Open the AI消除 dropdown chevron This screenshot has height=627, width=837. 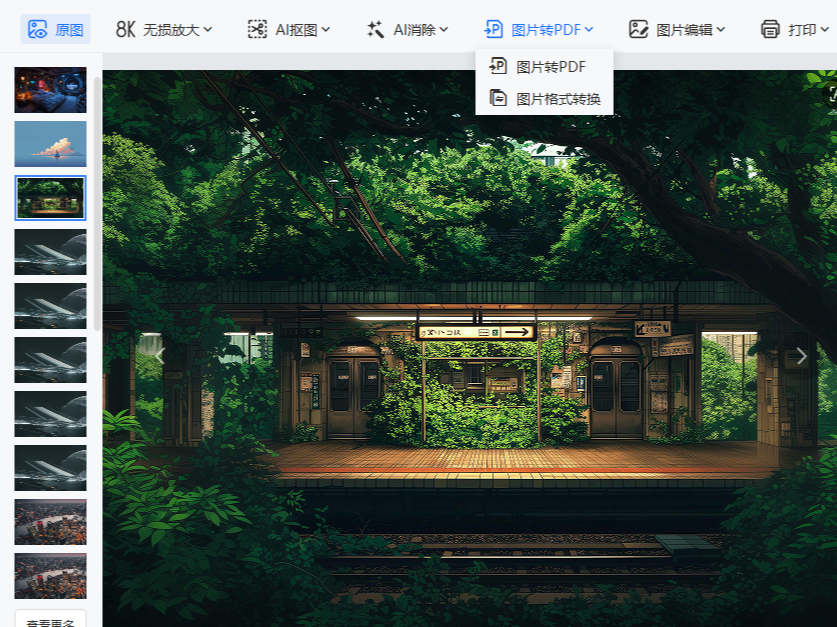pos(444,30)
